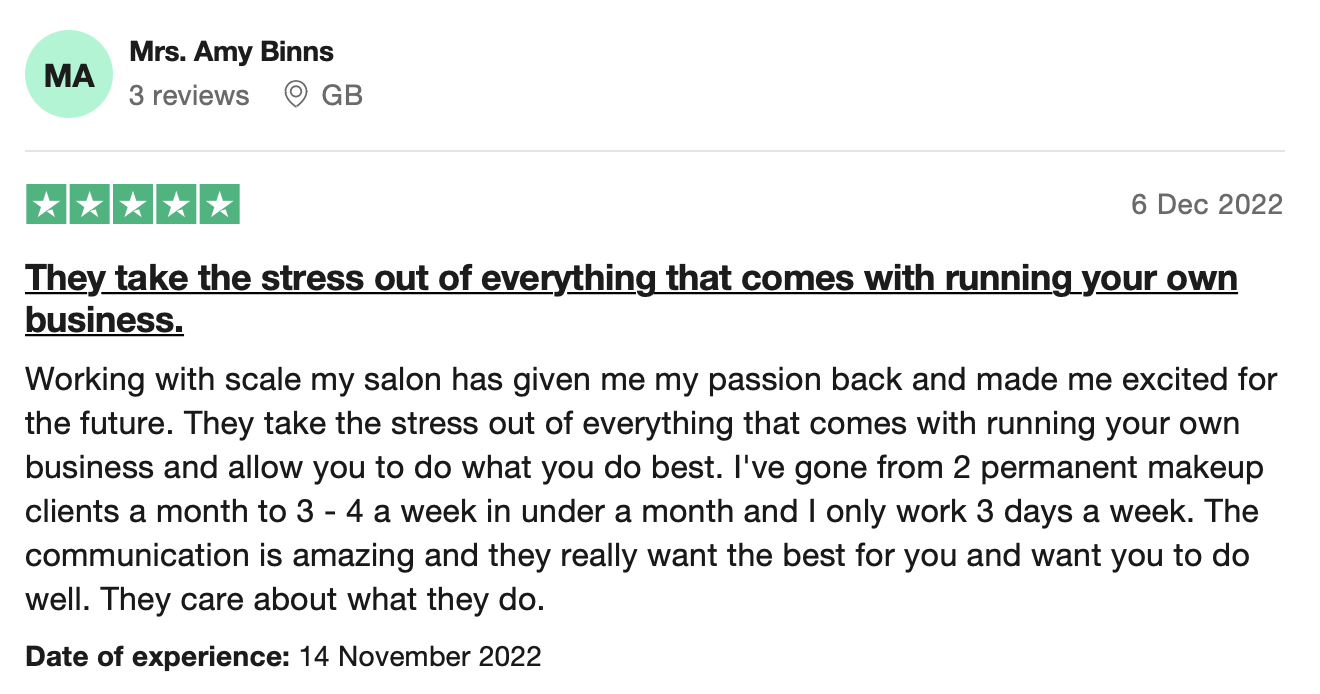Open review title 'They take the stress out'
Image resolution: width=1320 pixels, height=694 pixels.
pos(632,298)
